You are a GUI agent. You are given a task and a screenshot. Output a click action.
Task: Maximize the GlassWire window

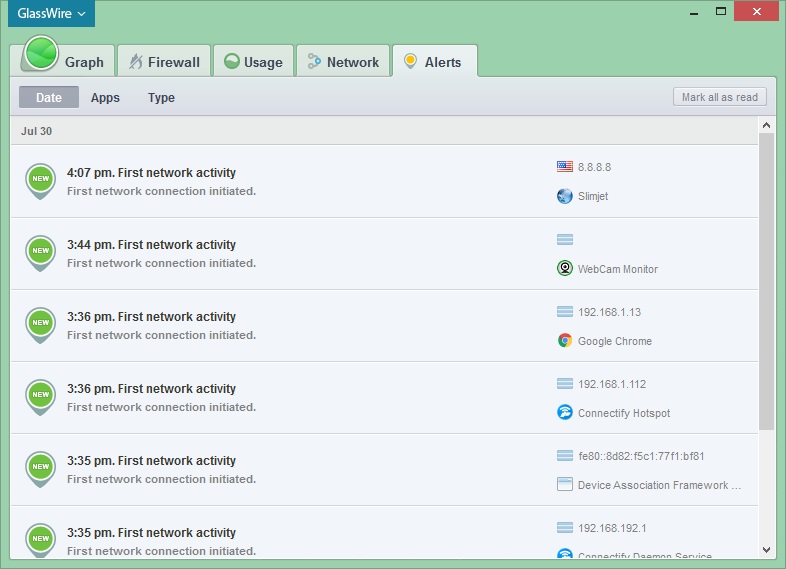pos(720,12)
